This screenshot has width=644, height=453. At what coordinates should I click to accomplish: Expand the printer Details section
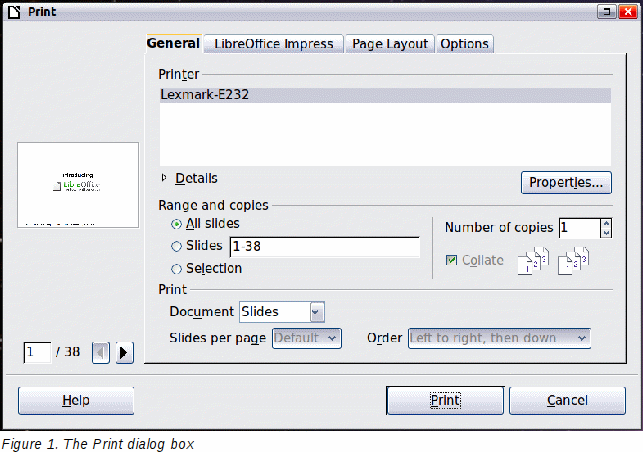coord(164,178)
